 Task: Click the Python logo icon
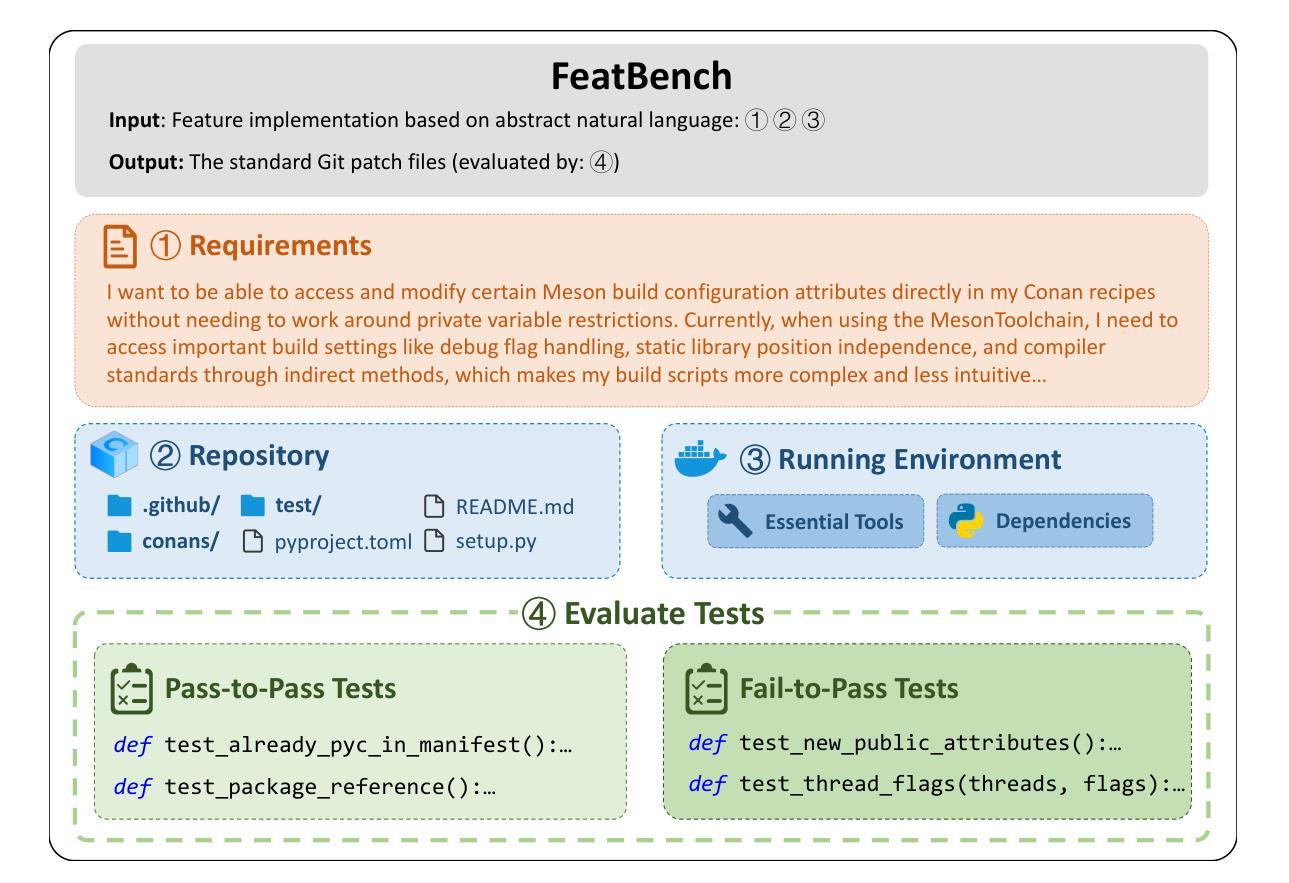962,521
